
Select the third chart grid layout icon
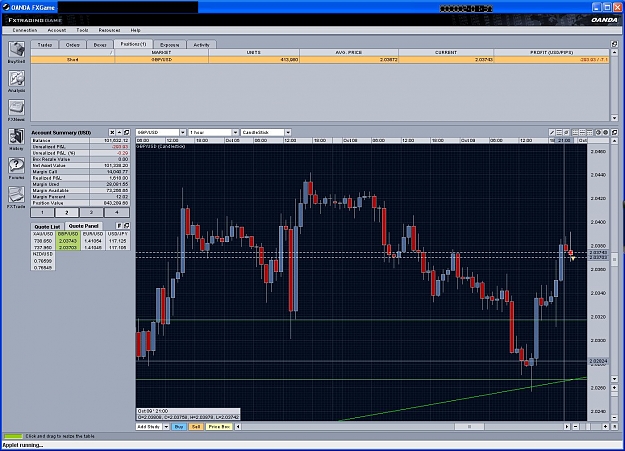tap(590, 132)
